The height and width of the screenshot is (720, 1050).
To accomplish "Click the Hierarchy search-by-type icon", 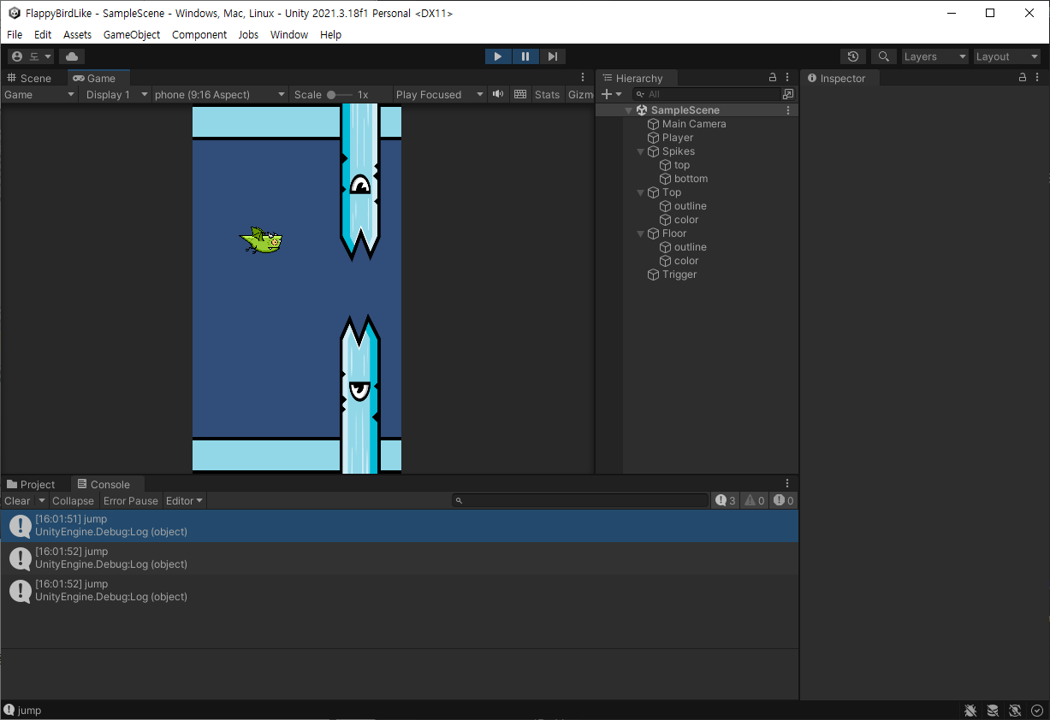I will coord(788,94).
